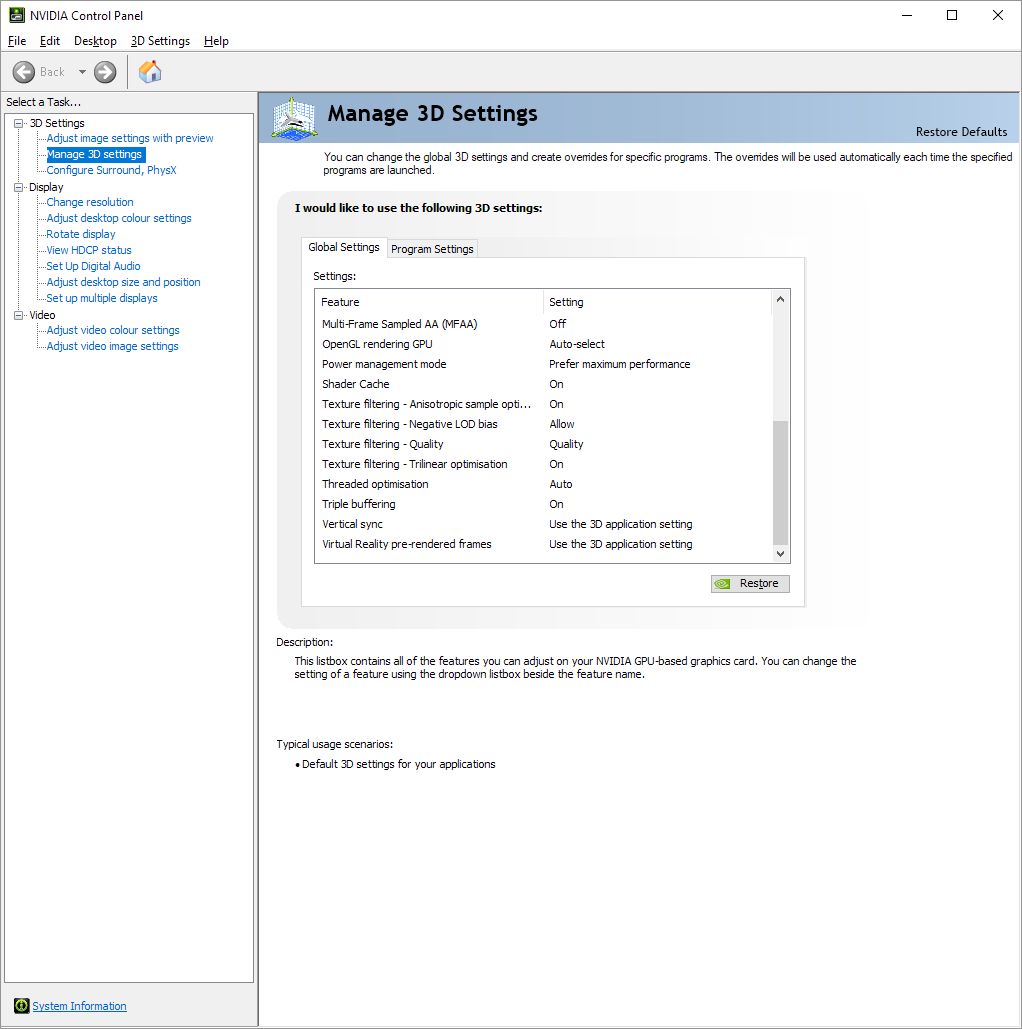Click the Manage 3D Settings header icon
Screen dimensions: 1022x1029
tap(294, 118)
